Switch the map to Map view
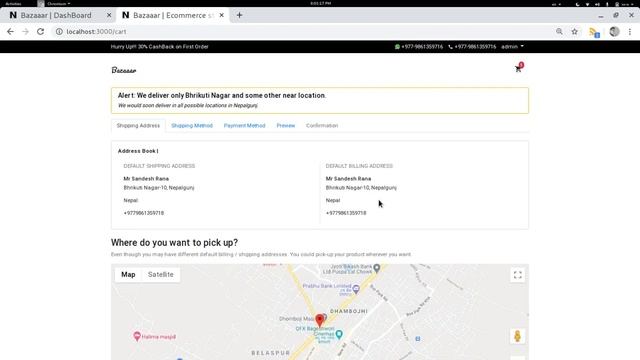 [128, 275]
